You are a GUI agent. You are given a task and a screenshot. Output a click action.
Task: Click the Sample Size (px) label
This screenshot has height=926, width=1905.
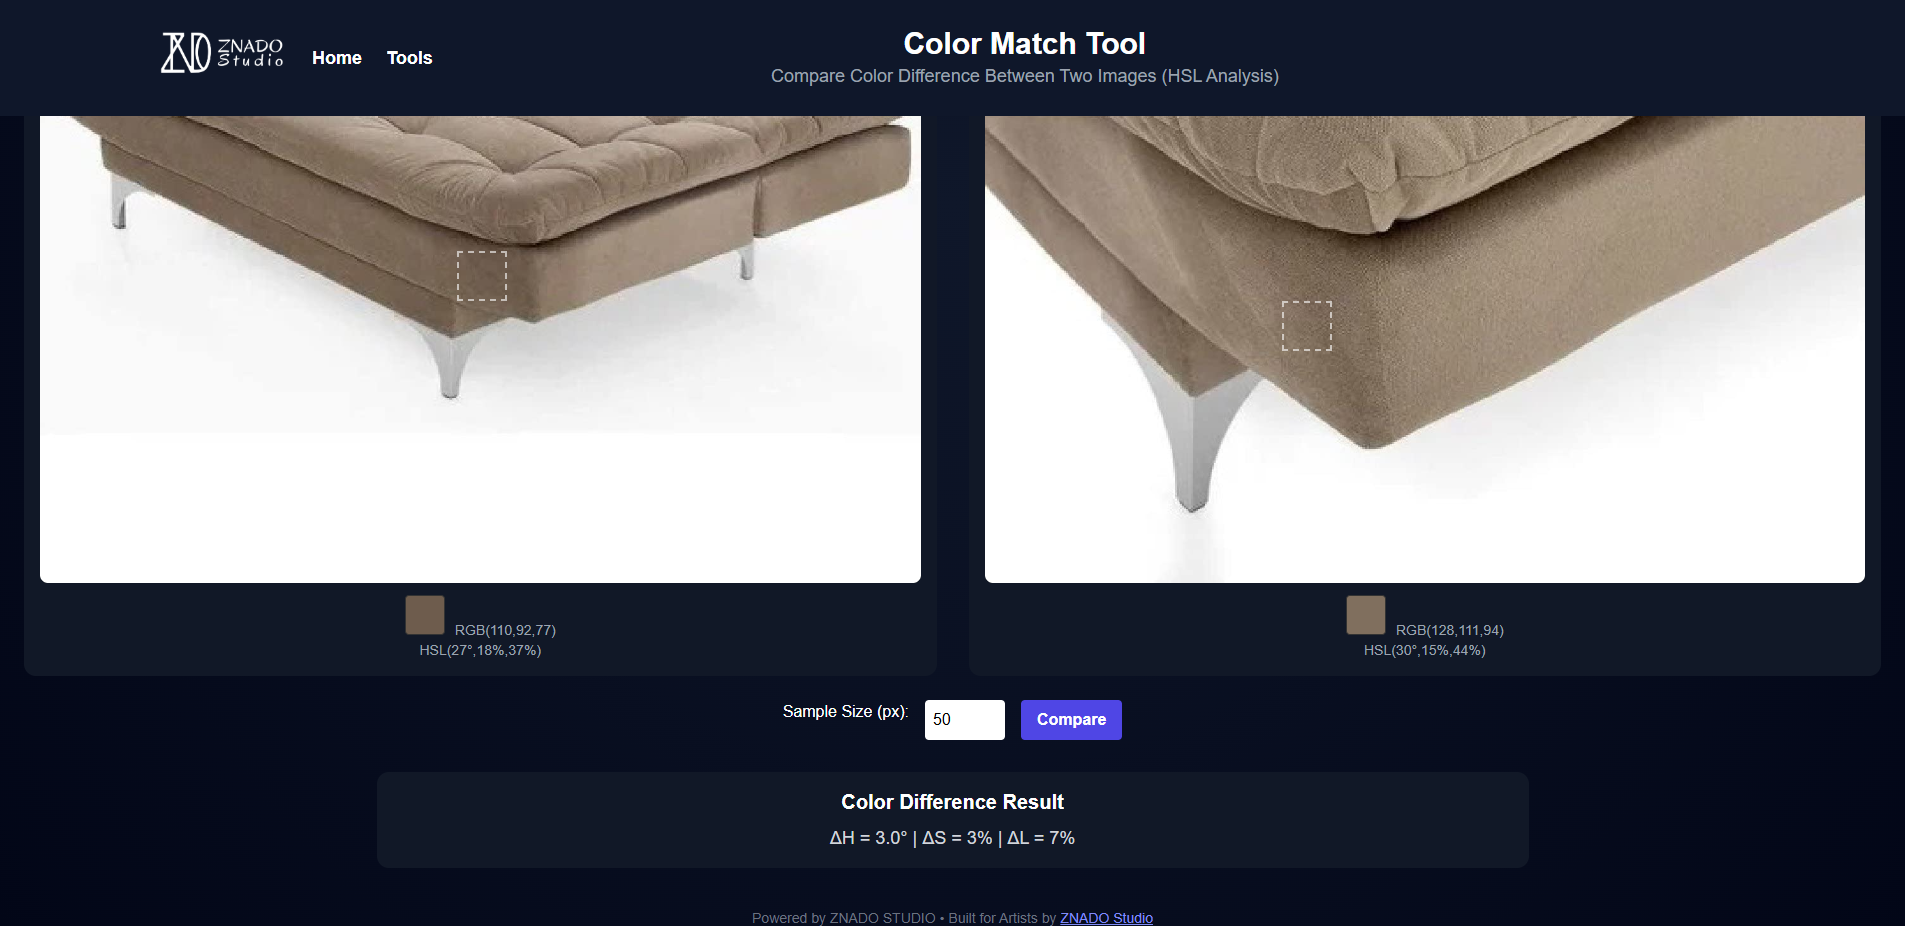point(845,711)
